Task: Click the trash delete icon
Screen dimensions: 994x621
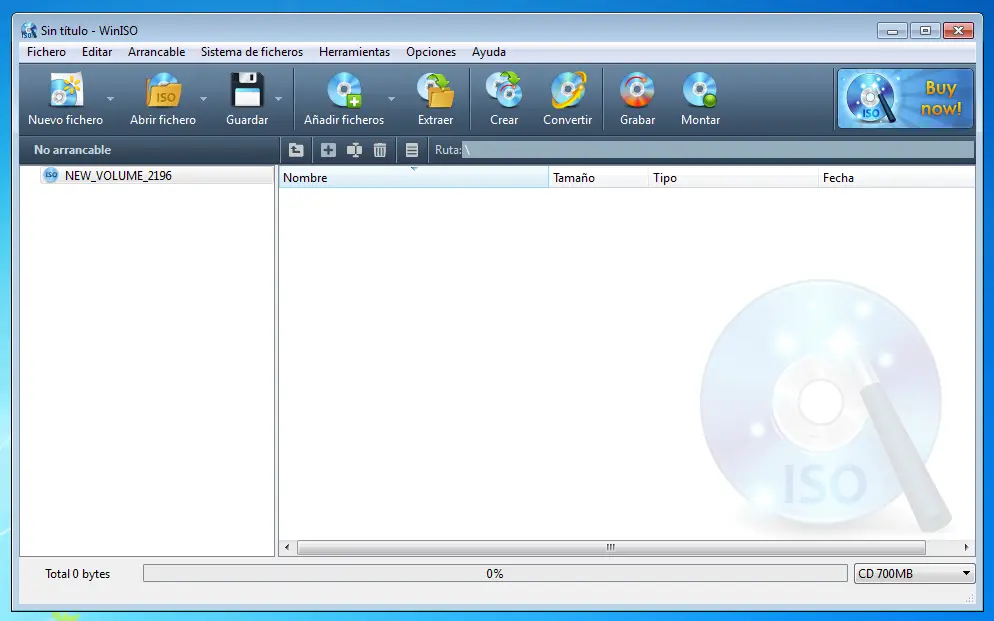Action: 380,150
